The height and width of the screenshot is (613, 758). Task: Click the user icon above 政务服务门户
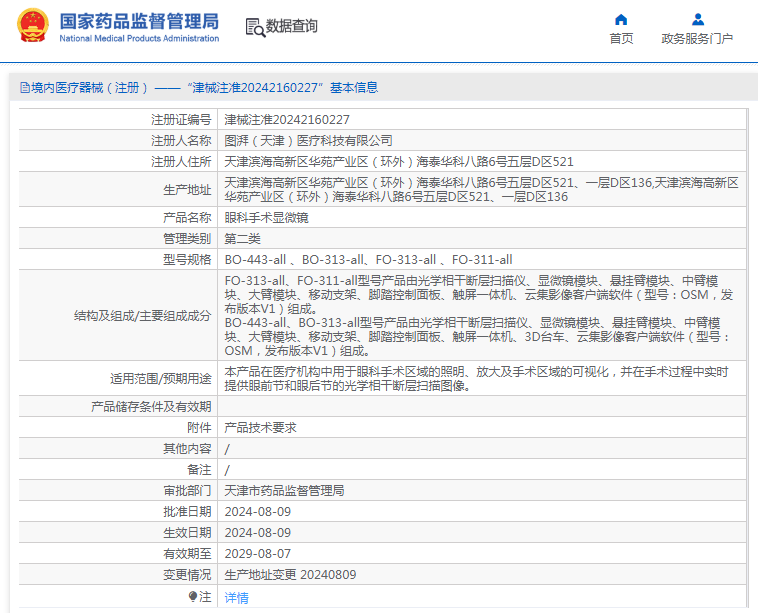click(698, 19)
